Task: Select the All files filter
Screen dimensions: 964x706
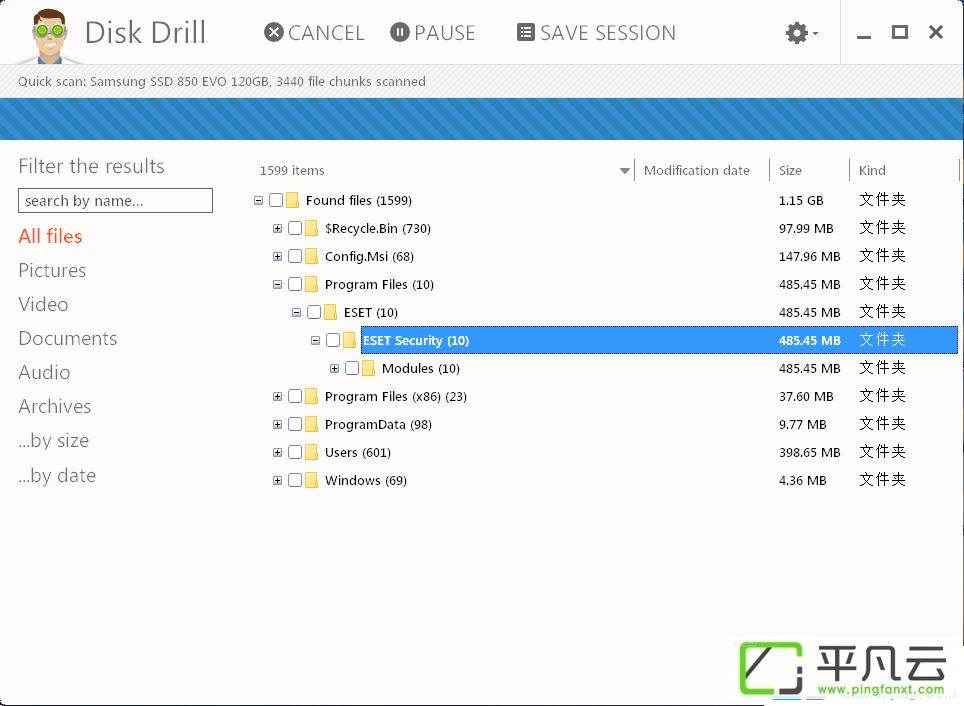Action: coord(50,236)
